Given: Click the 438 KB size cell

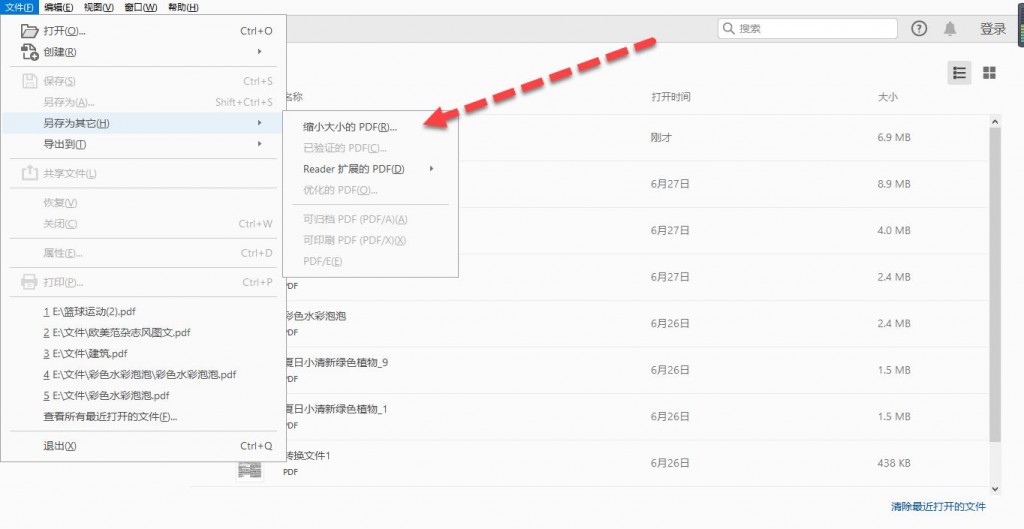Looking at the screenshot, I should coord(893,463).
